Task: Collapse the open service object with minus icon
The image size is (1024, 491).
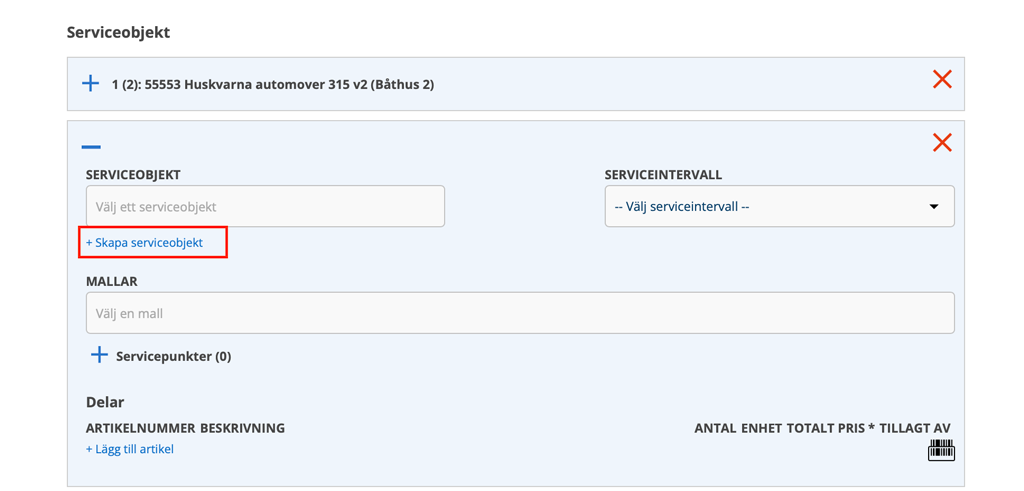Action: coord(91,147)
